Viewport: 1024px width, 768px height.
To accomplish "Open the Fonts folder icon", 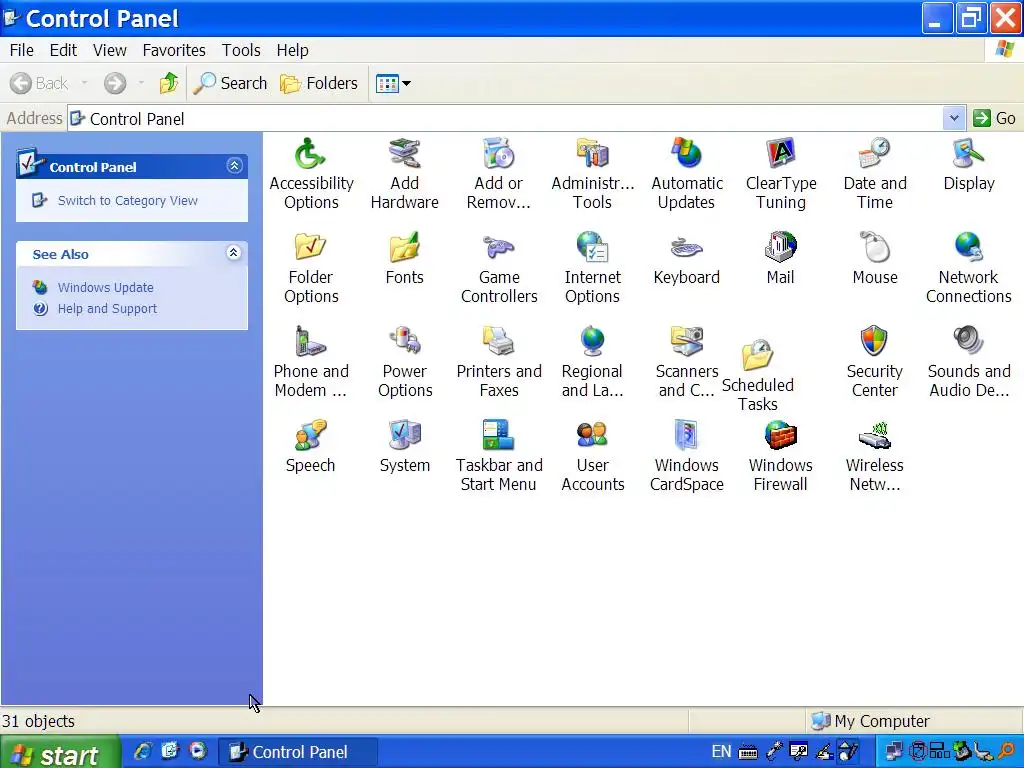I will click(x=404, y=248).
